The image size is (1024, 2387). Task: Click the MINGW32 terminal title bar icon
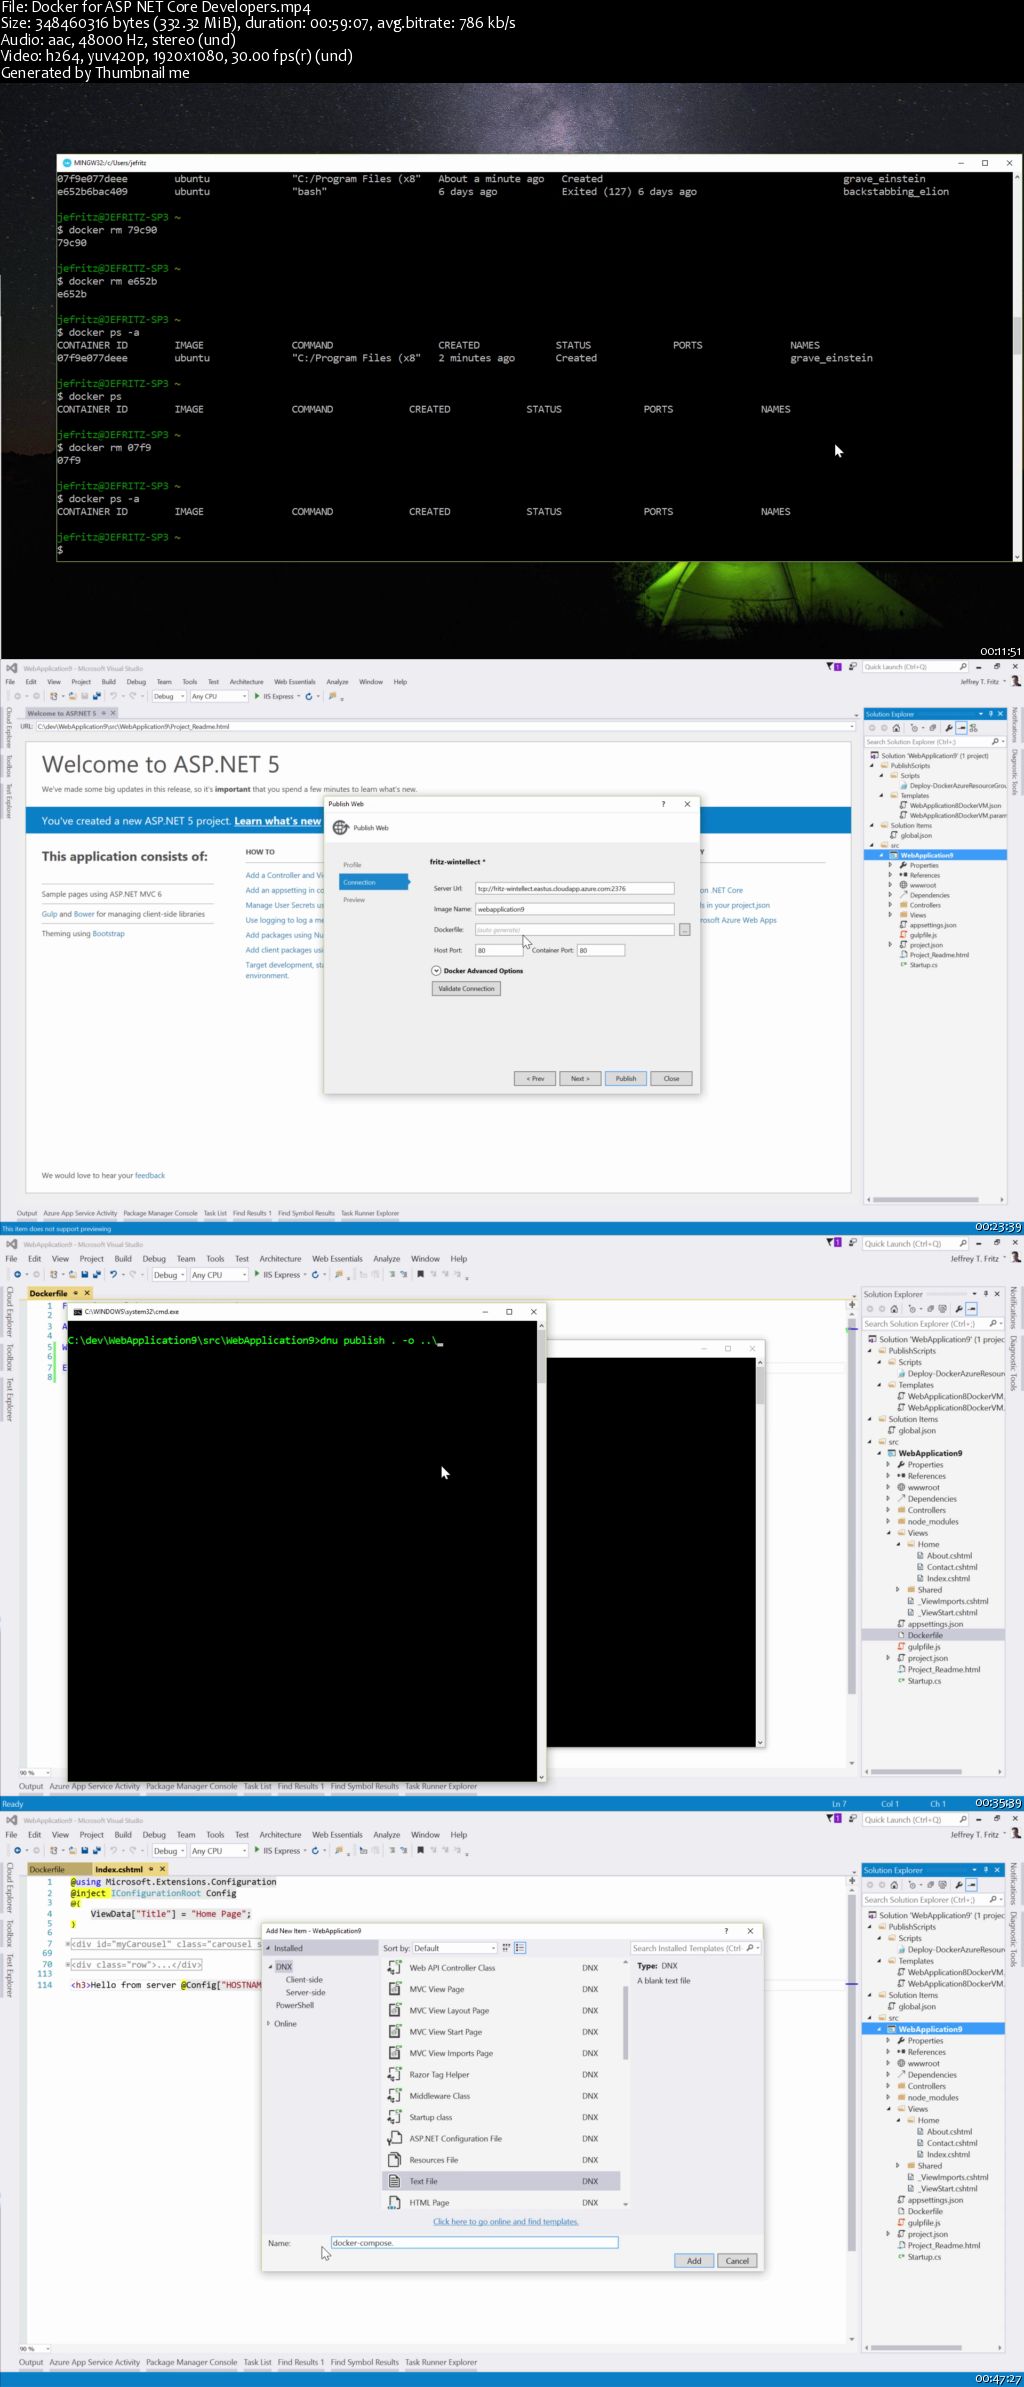66,163
